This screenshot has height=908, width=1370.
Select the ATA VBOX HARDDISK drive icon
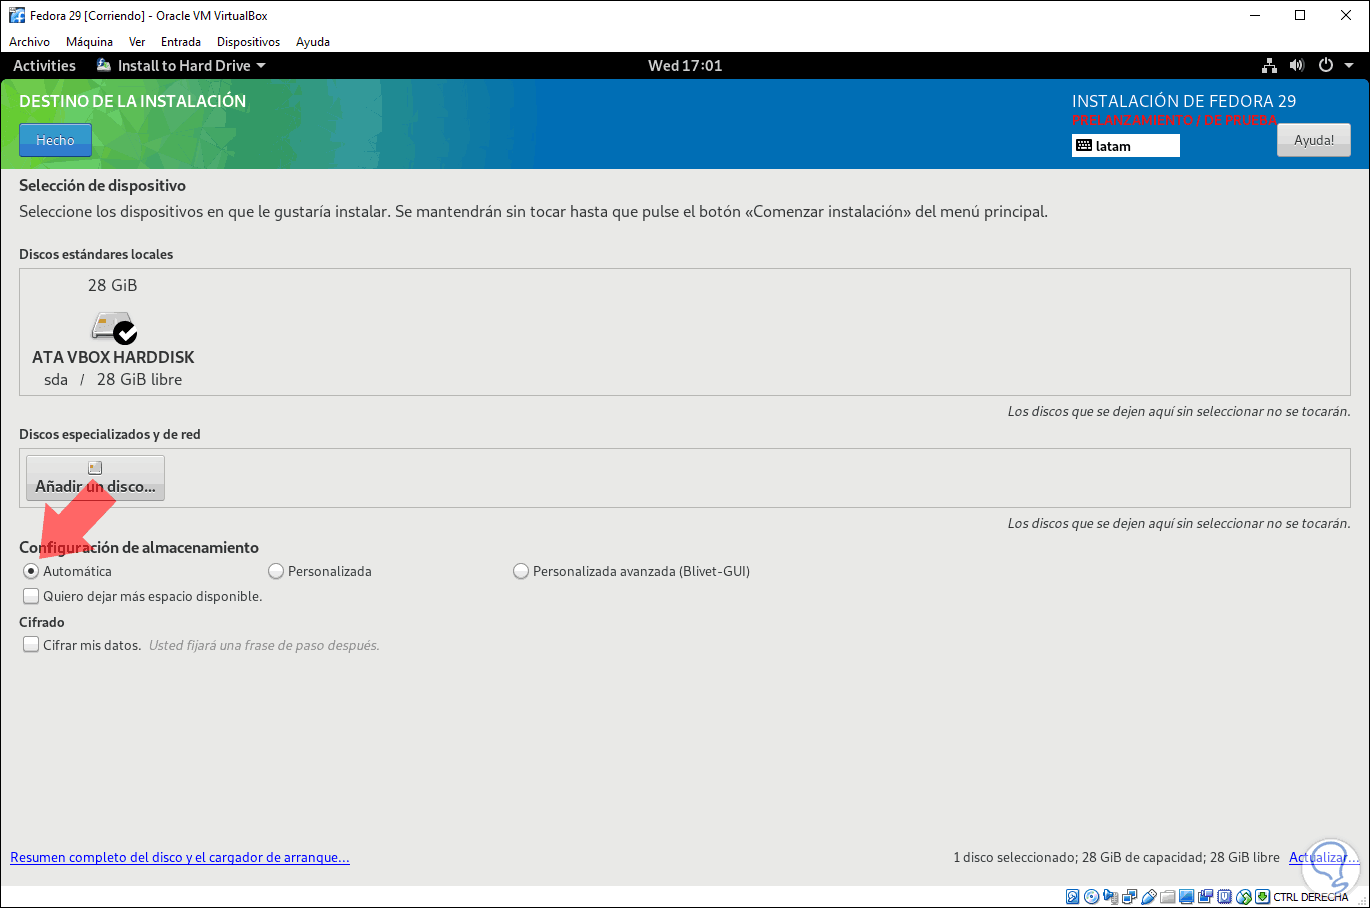click(x=113, y=326)
